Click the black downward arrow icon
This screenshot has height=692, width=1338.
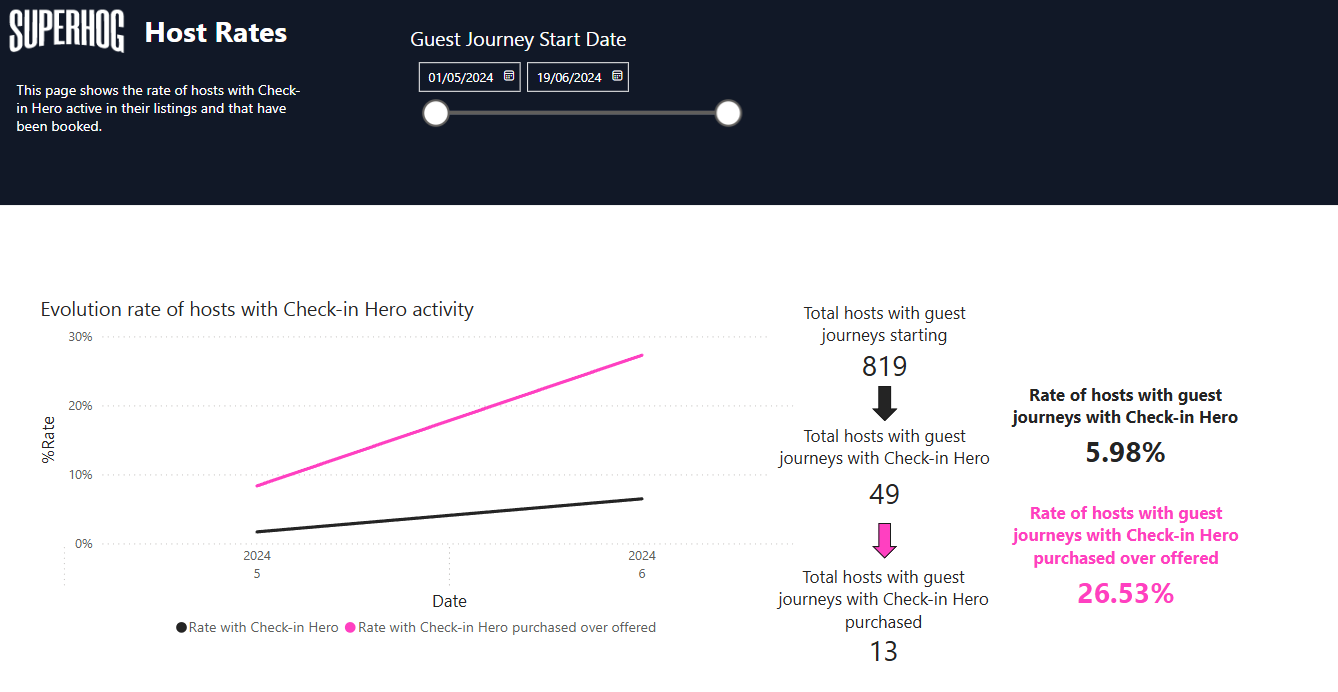point(885,402)
